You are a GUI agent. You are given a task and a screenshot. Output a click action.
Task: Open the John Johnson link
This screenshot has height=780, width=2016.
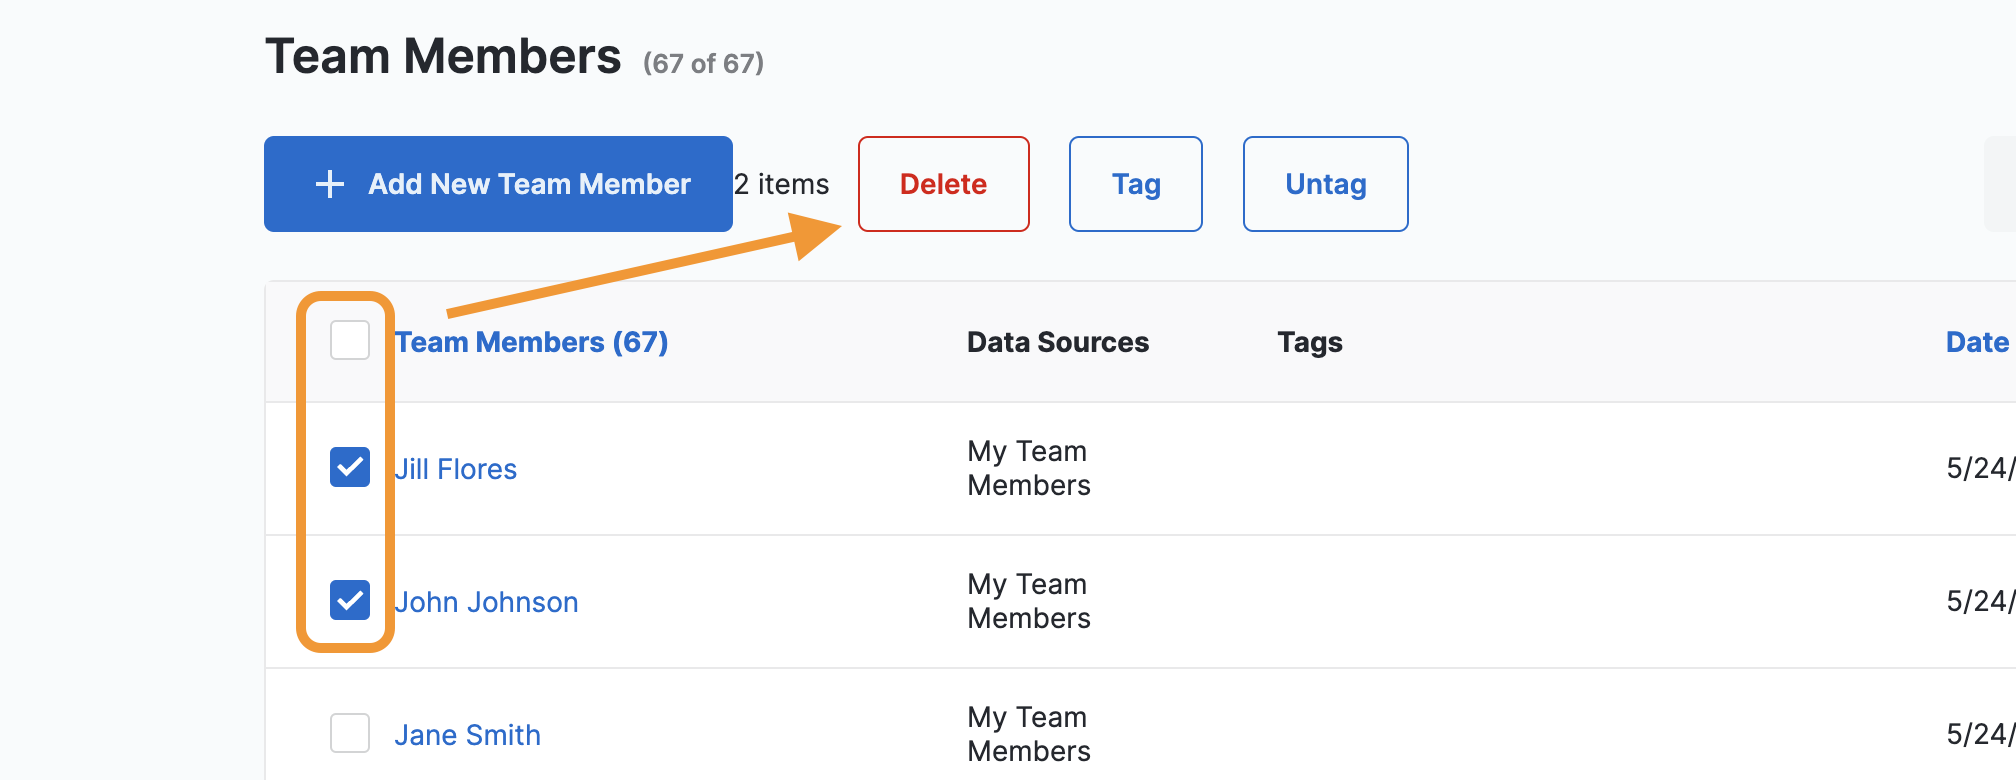point(486,602)
